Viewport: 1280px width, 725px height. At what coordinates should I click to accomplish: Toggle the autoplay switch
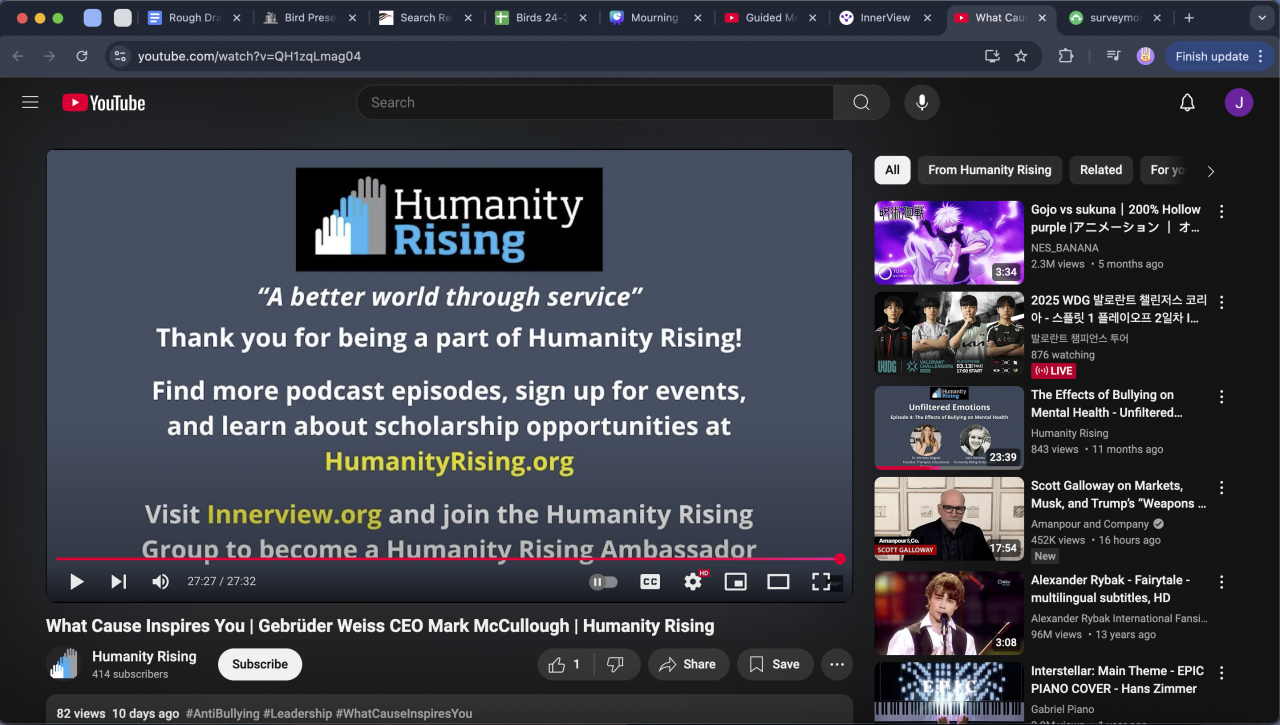(604, 581)
